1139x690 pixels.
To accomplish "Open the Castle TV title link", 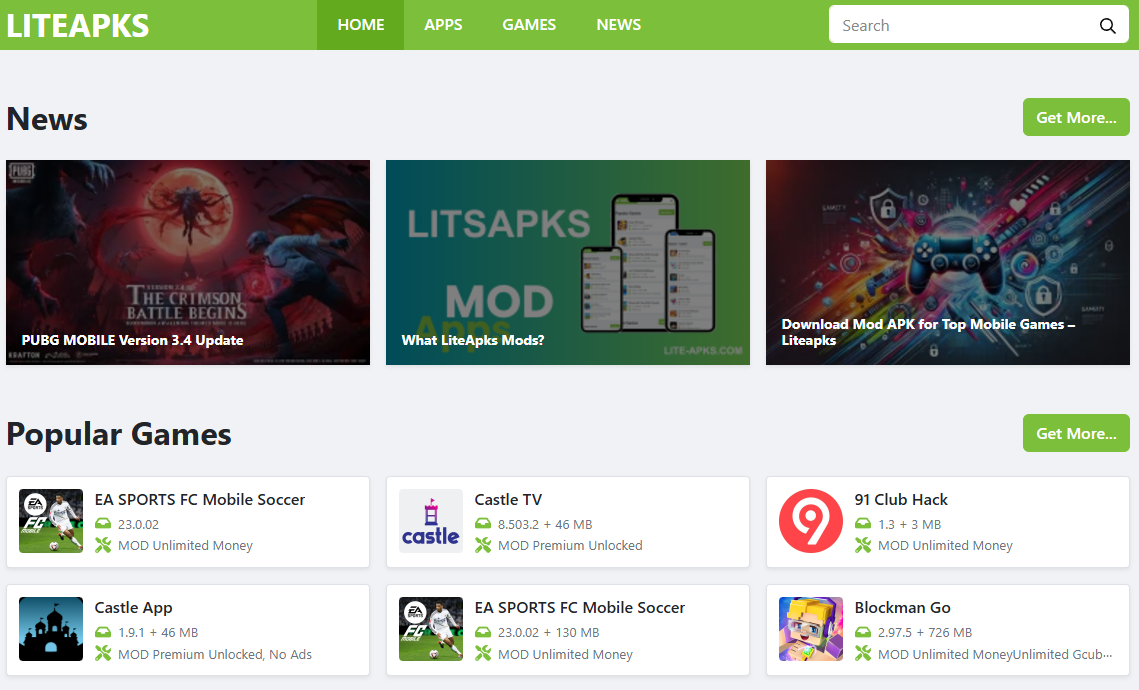I will [x=508, y=500].
